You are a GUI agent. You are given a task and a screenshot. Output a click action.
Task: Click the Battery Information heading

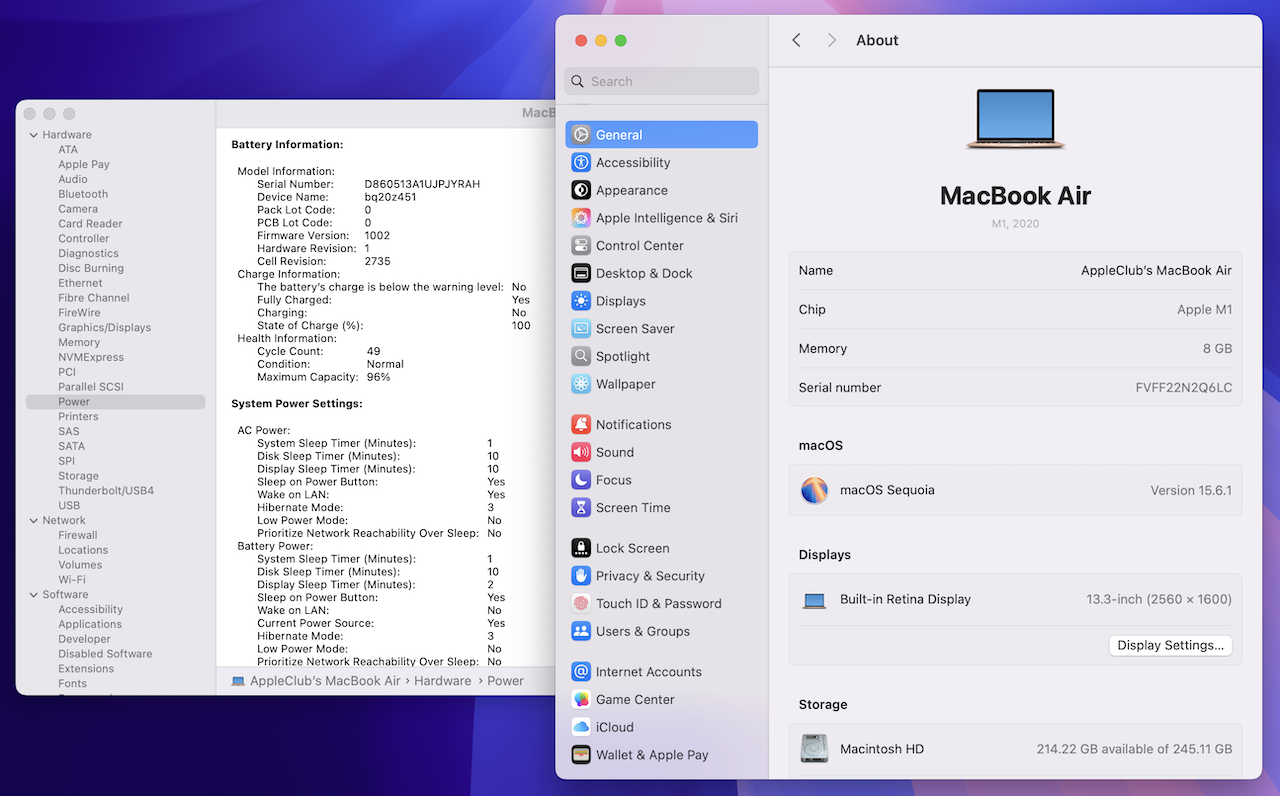287,145
